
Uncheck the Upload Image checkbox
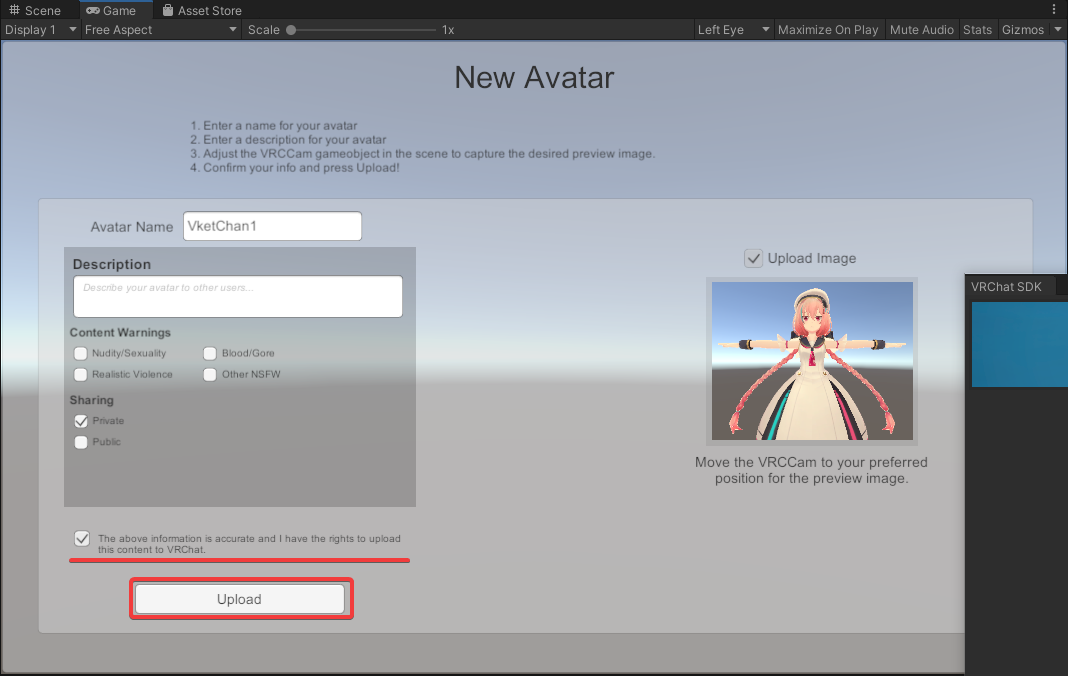pos(754,258)
